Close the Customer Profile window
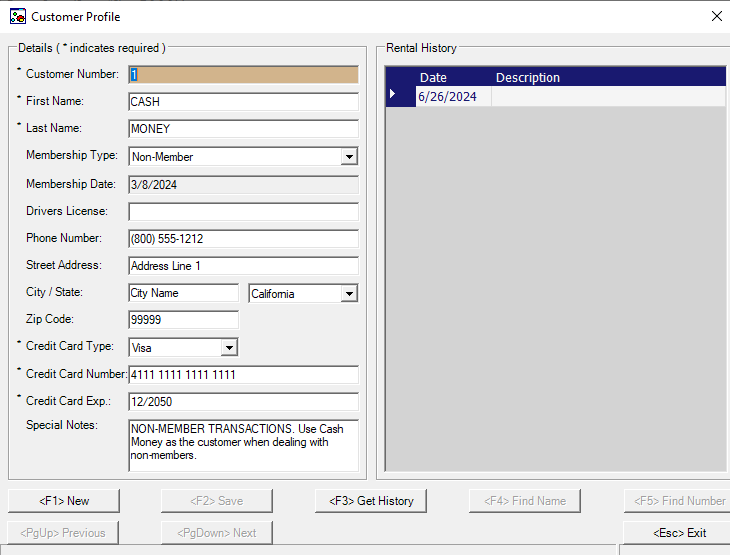730x555 pixels. pos(716,16)
